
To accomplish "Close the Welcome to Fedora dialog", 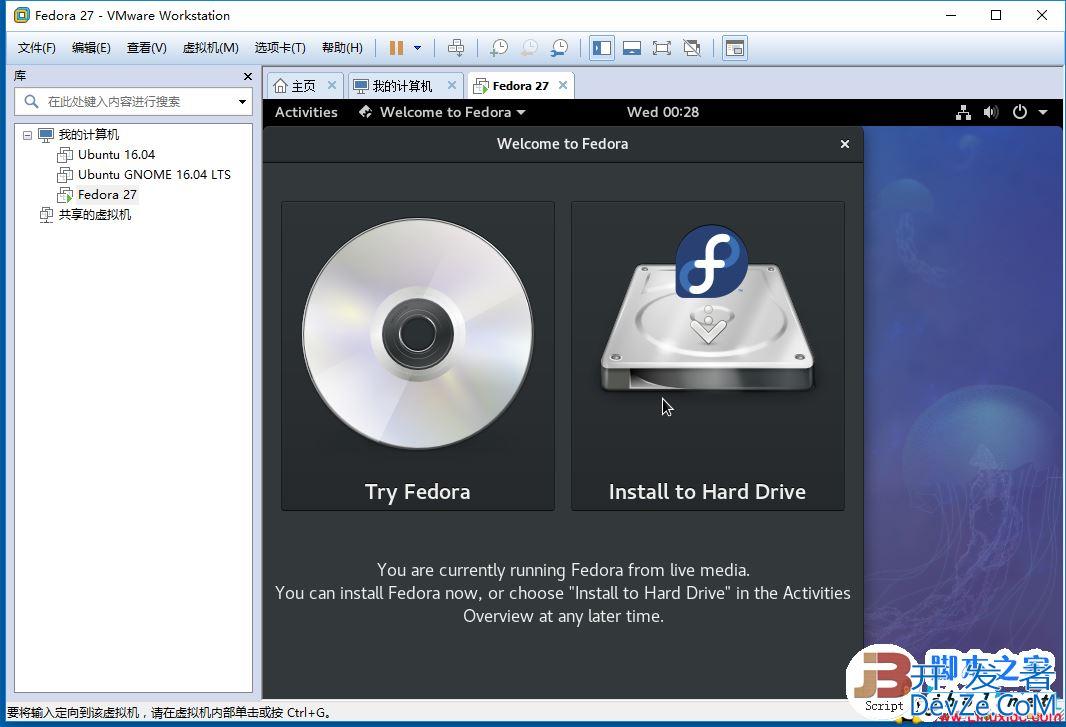I will pos(845,144).
